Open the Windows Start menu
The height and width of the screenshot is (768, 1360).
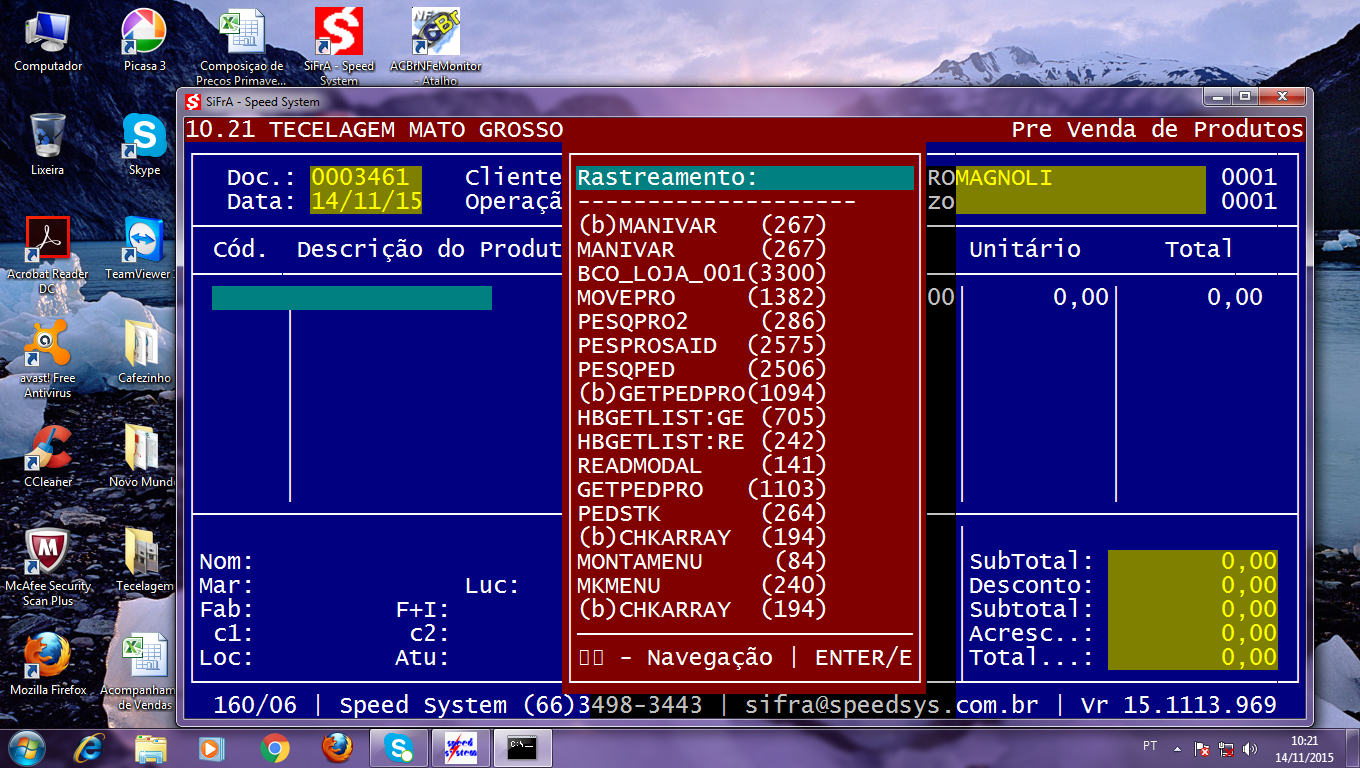coord(27,748)
